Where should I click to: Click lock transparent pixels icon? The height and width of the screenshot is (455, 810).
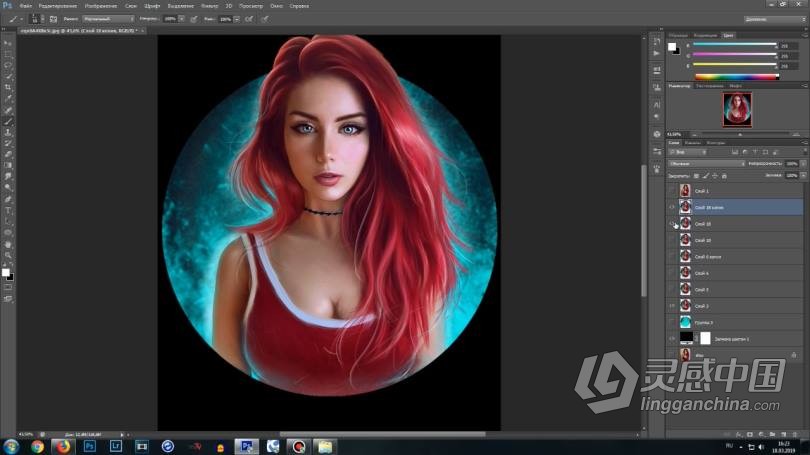696,176
